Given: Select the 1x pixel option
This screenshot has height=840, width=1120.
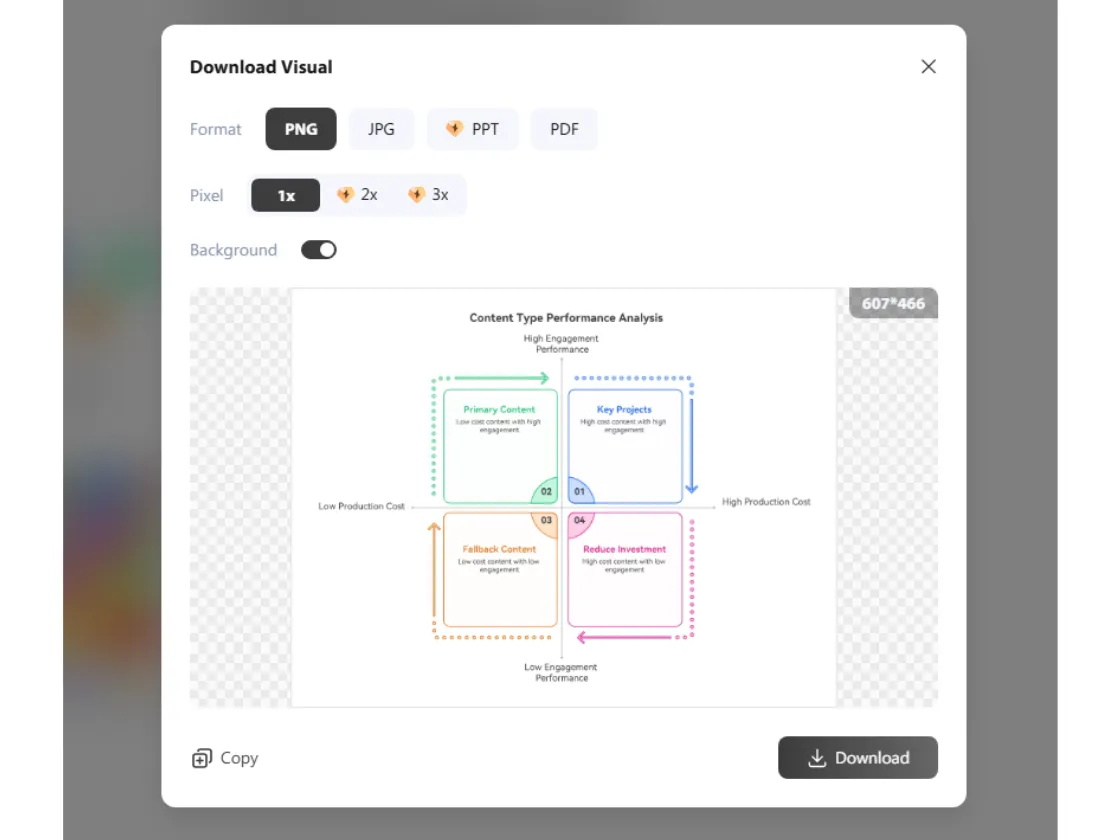Looking at the screenshot, I should click(x=286, y=195).
